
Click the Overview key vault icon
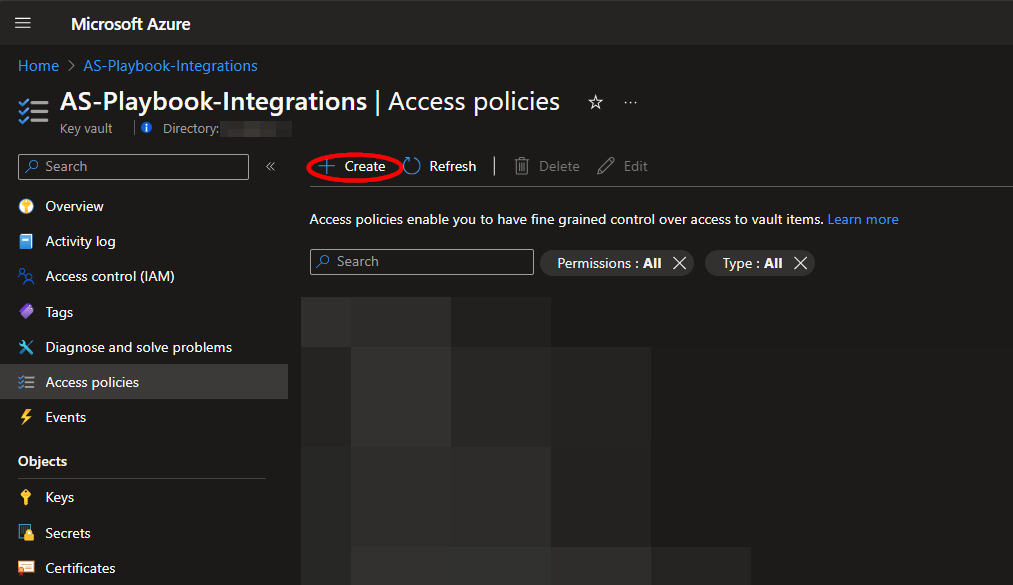click(x=26, y=206)
